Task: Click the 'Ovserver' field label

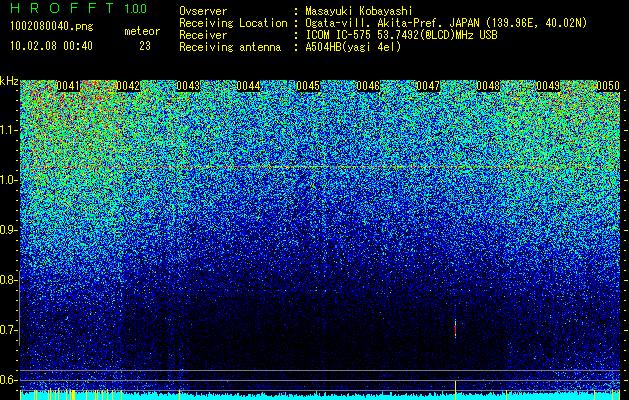Action: pyautogui.click(x=203, y=11)
